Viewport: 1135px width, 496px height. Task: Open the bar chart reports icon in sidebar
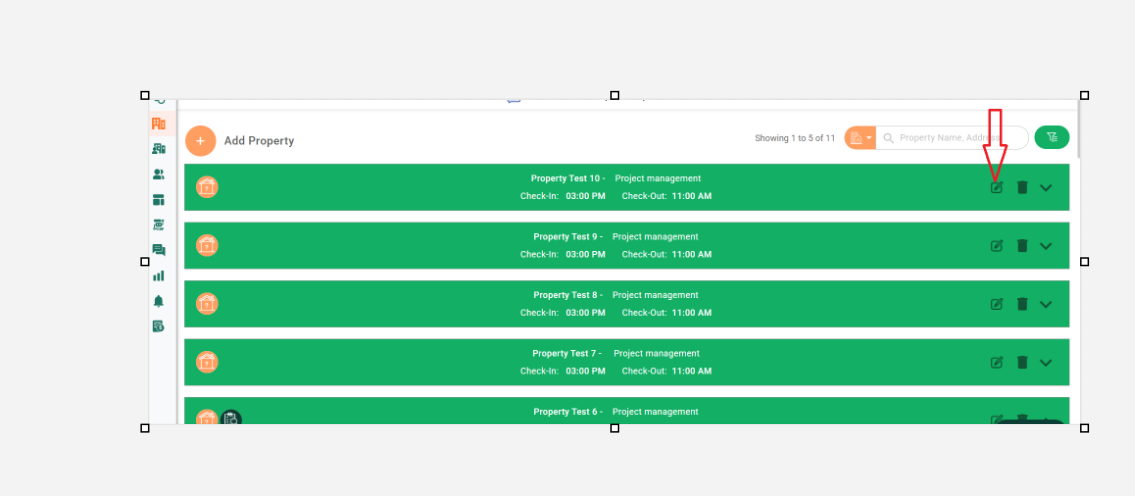tap(159, 276)
